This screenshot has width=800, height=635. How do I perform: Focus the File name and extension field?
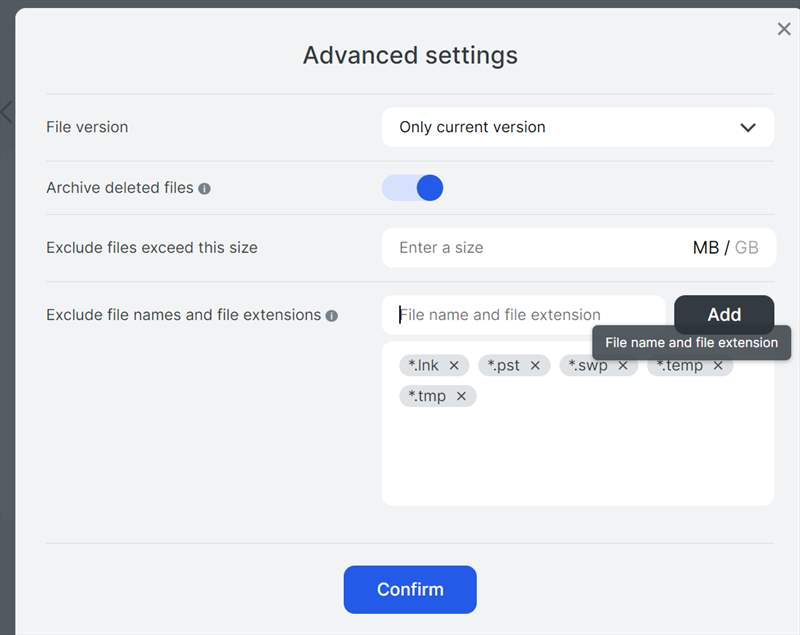[523, 315]
